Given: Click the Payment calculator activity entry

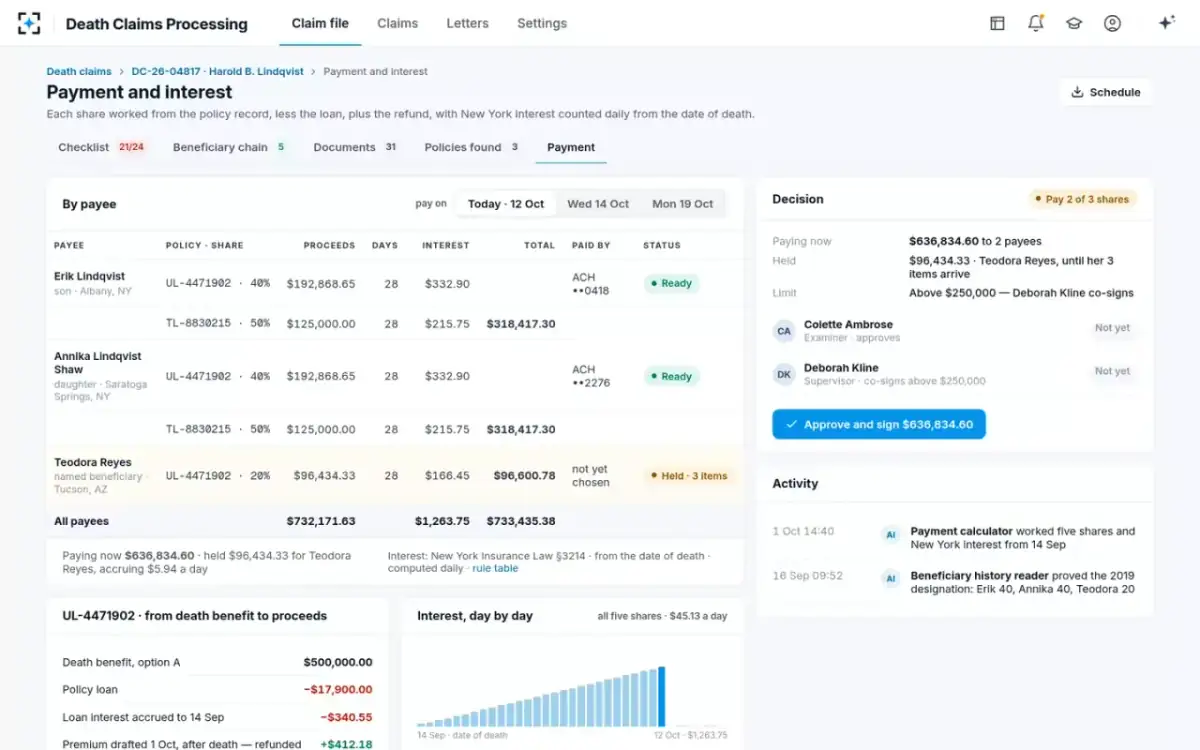Looking at the screenshot, I should point(955,538).
